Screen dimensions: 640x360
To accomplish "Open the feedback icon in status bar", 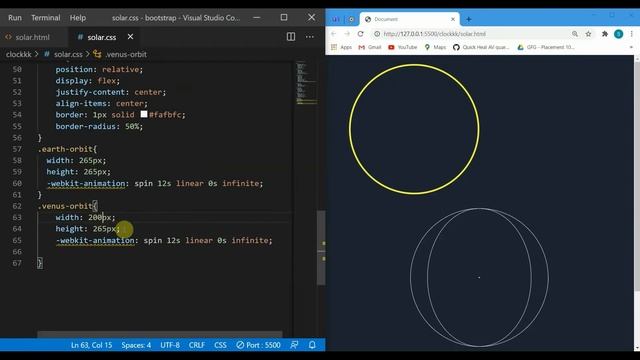I will (294, 345).
